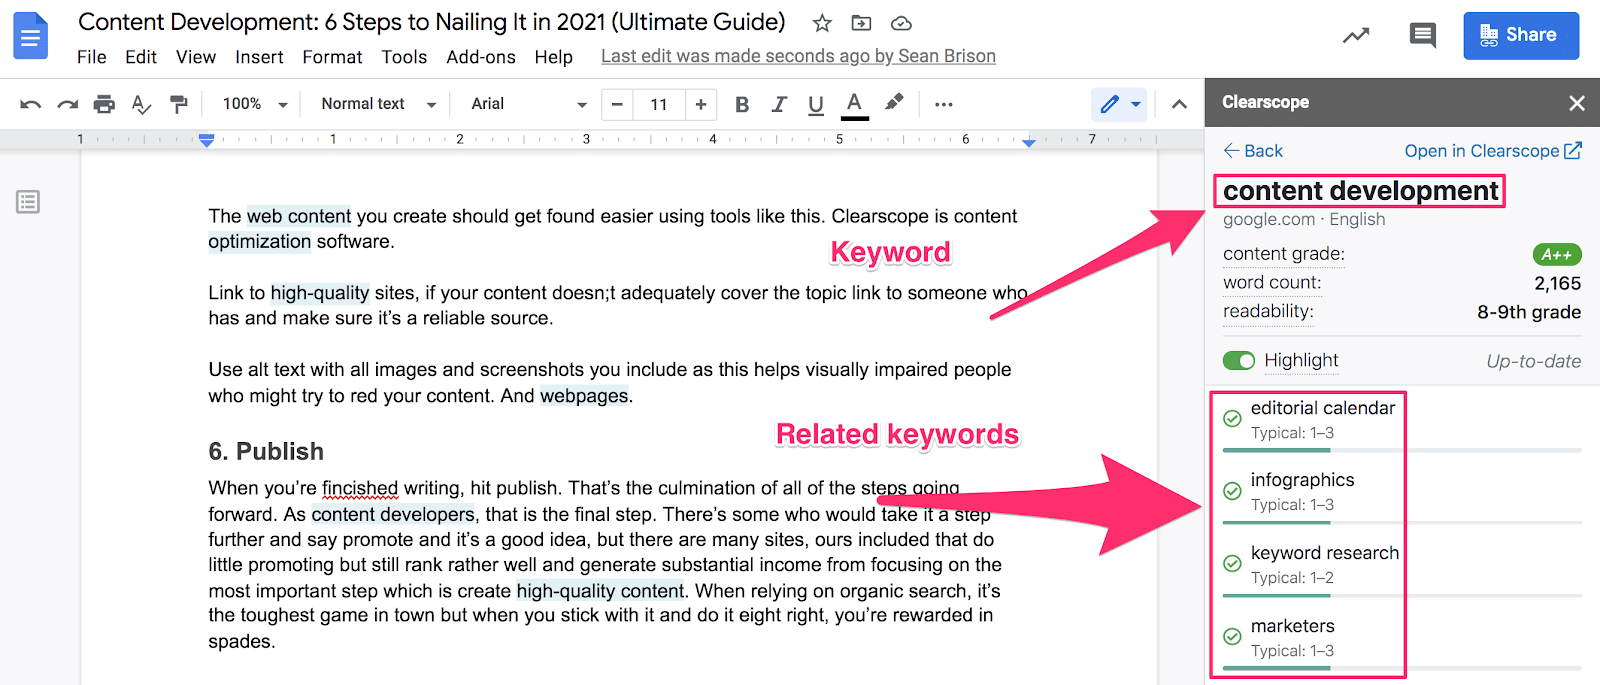Open the Format menu
Image resolution: width=1600 pixels, height=685 pixels.
pos(333,57)
